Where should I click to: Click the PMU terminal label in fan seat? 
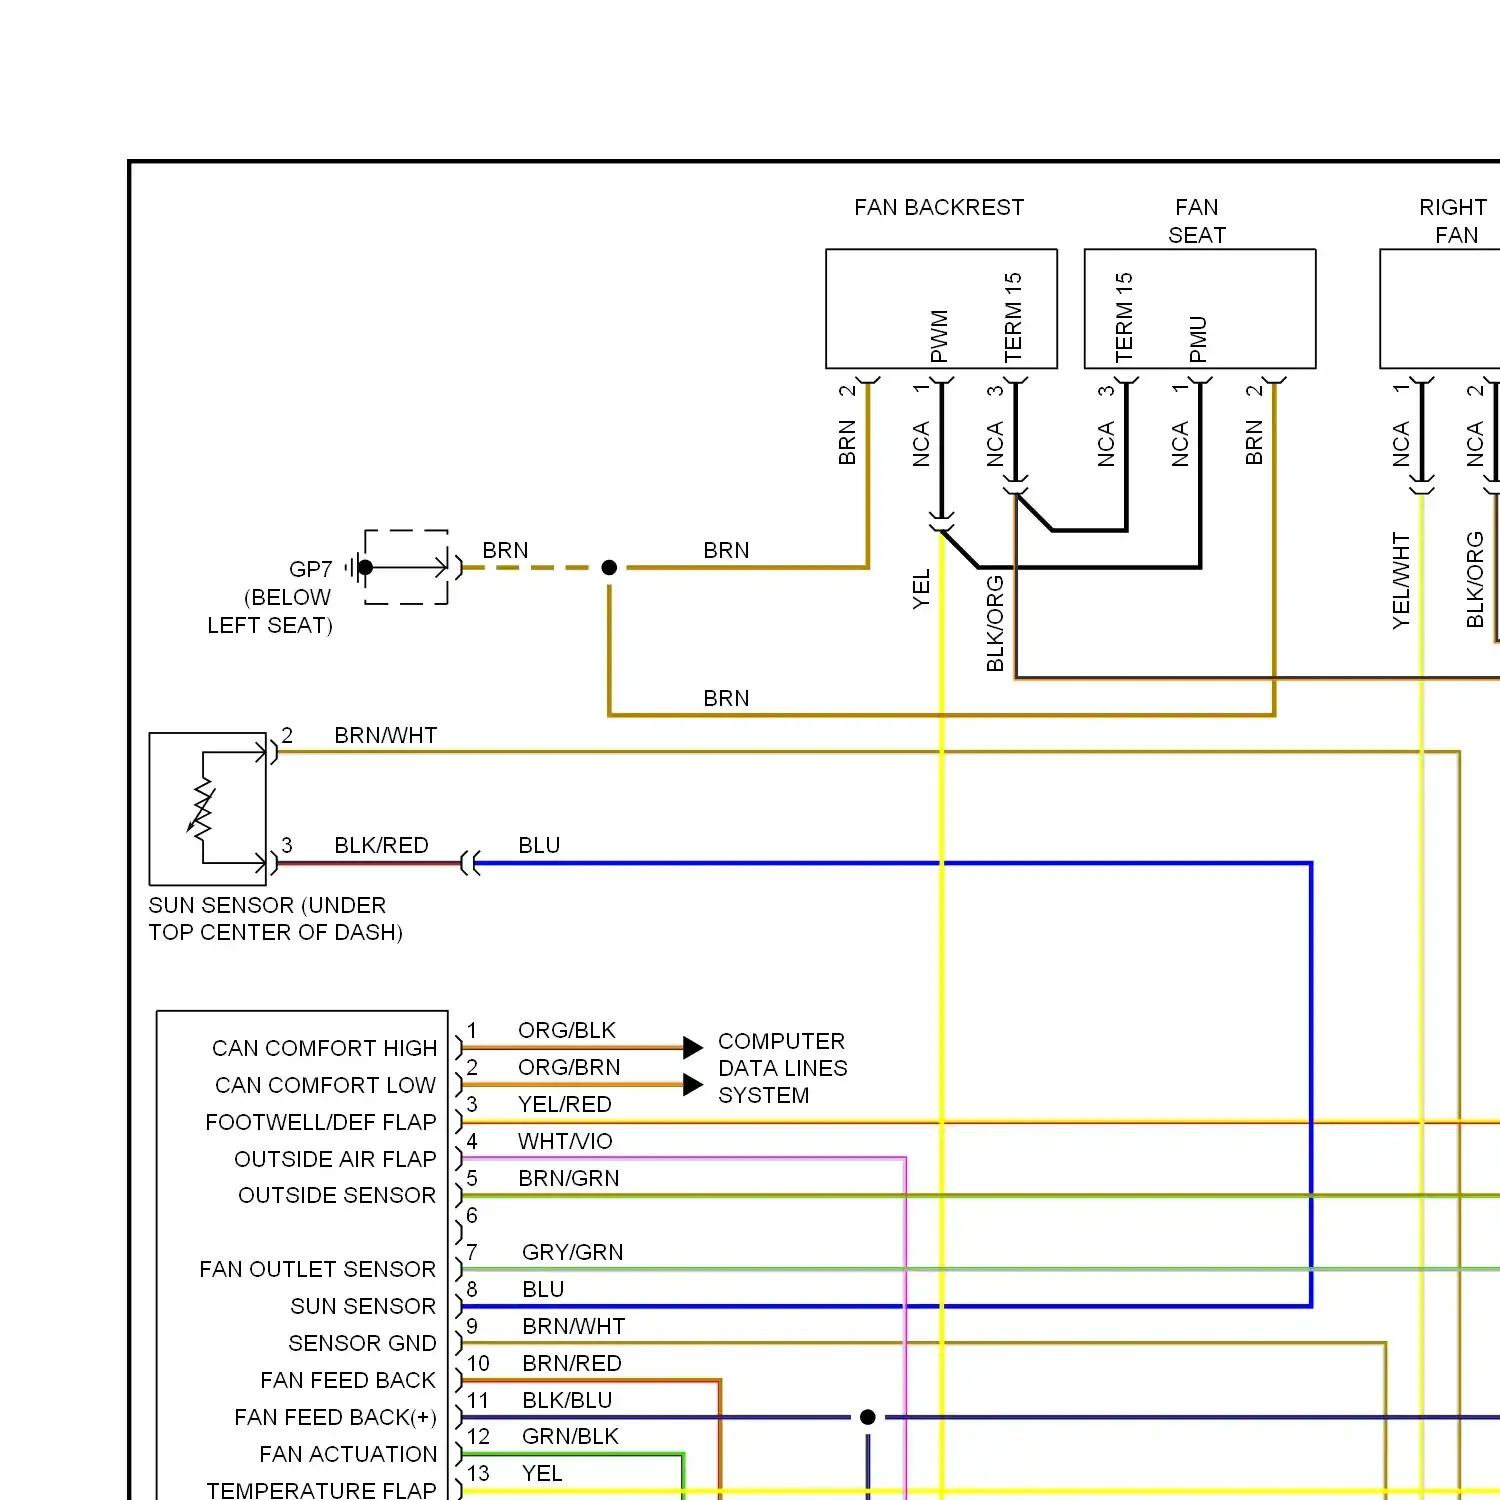(1198, 339)
